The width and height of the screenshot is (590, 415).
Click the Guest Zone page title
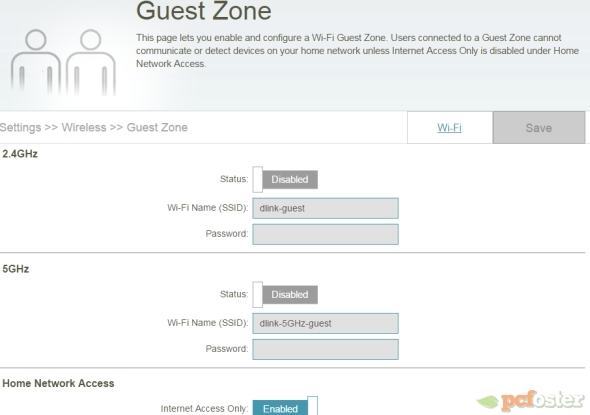(204, 11)
